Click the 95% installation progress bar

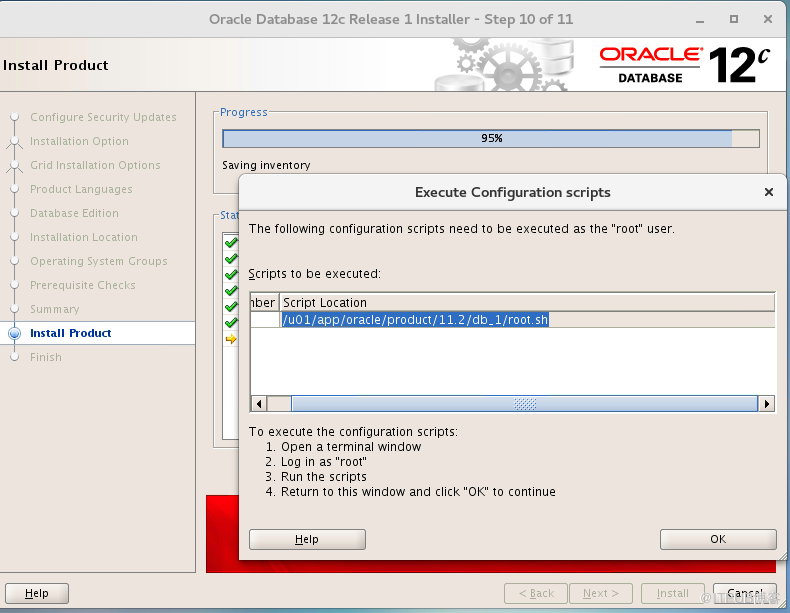coord(491,139)
